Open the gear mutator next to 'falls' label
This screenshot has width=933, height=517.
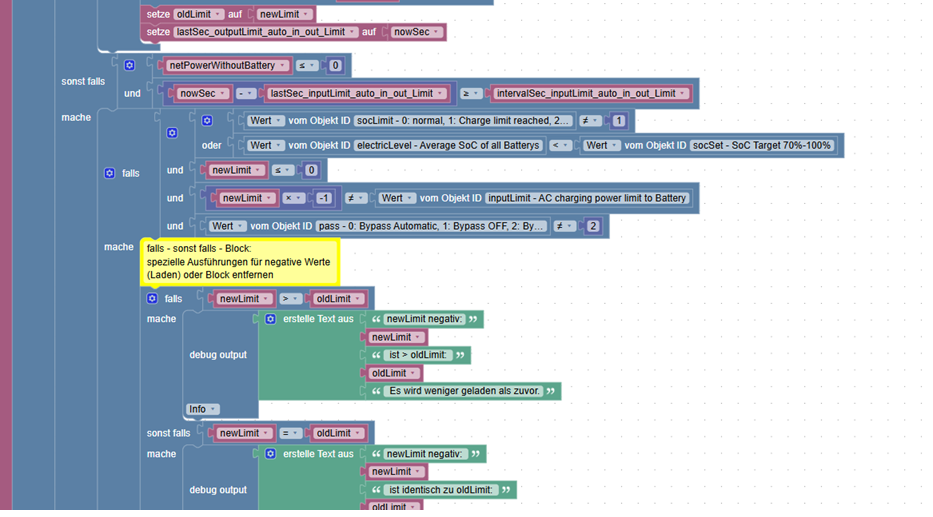pos(109,173)
